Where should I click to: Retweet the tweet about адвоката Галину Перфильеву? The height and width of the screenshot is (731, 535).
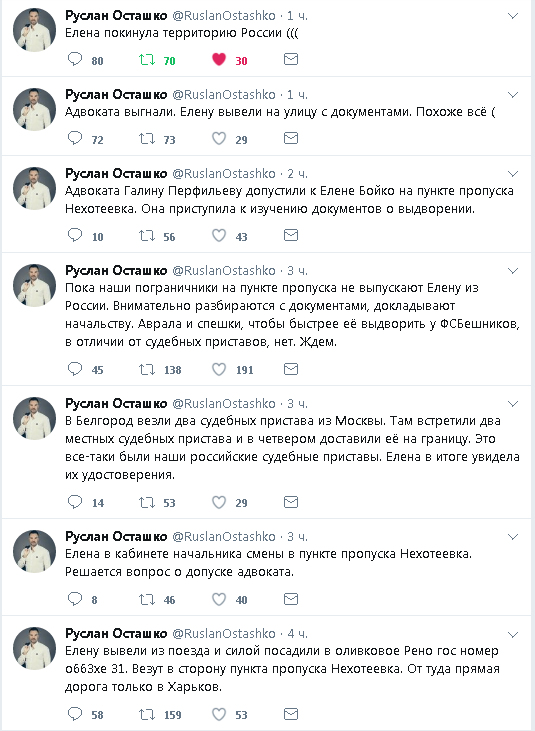[147, 236]
